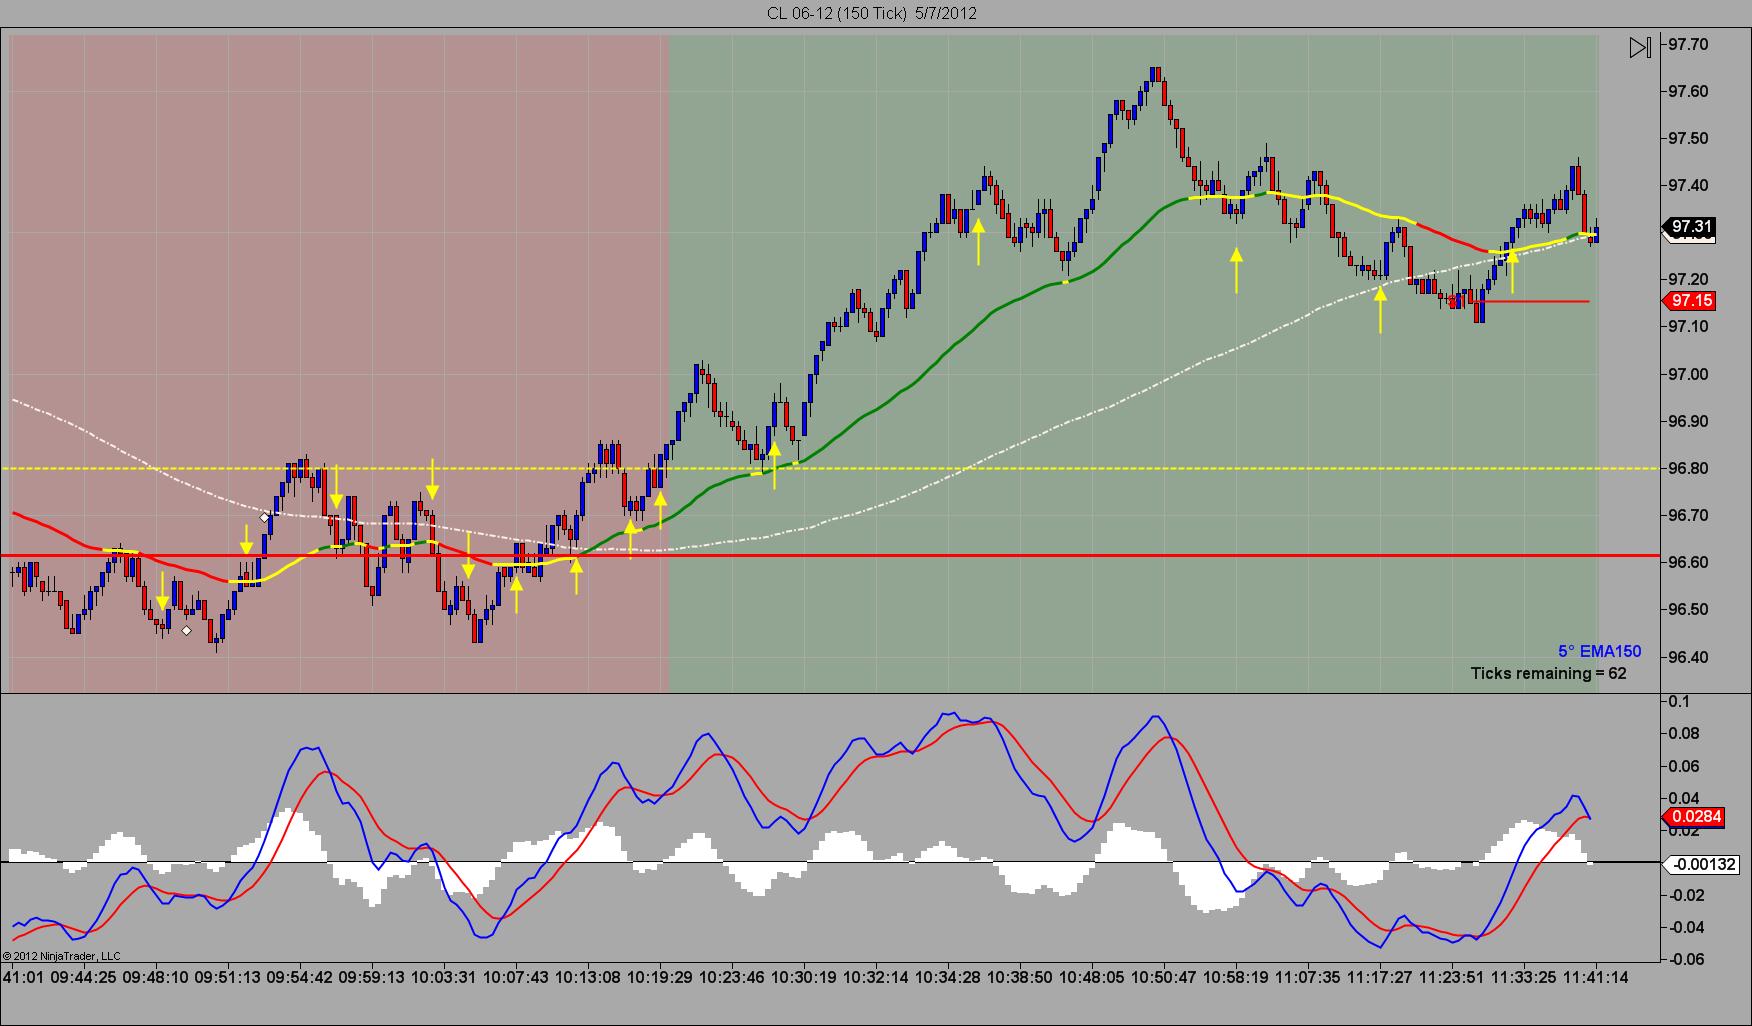Click the 09:51:13 time axis label
This screenshot has height=1026, width=1752.
(228, 976)
